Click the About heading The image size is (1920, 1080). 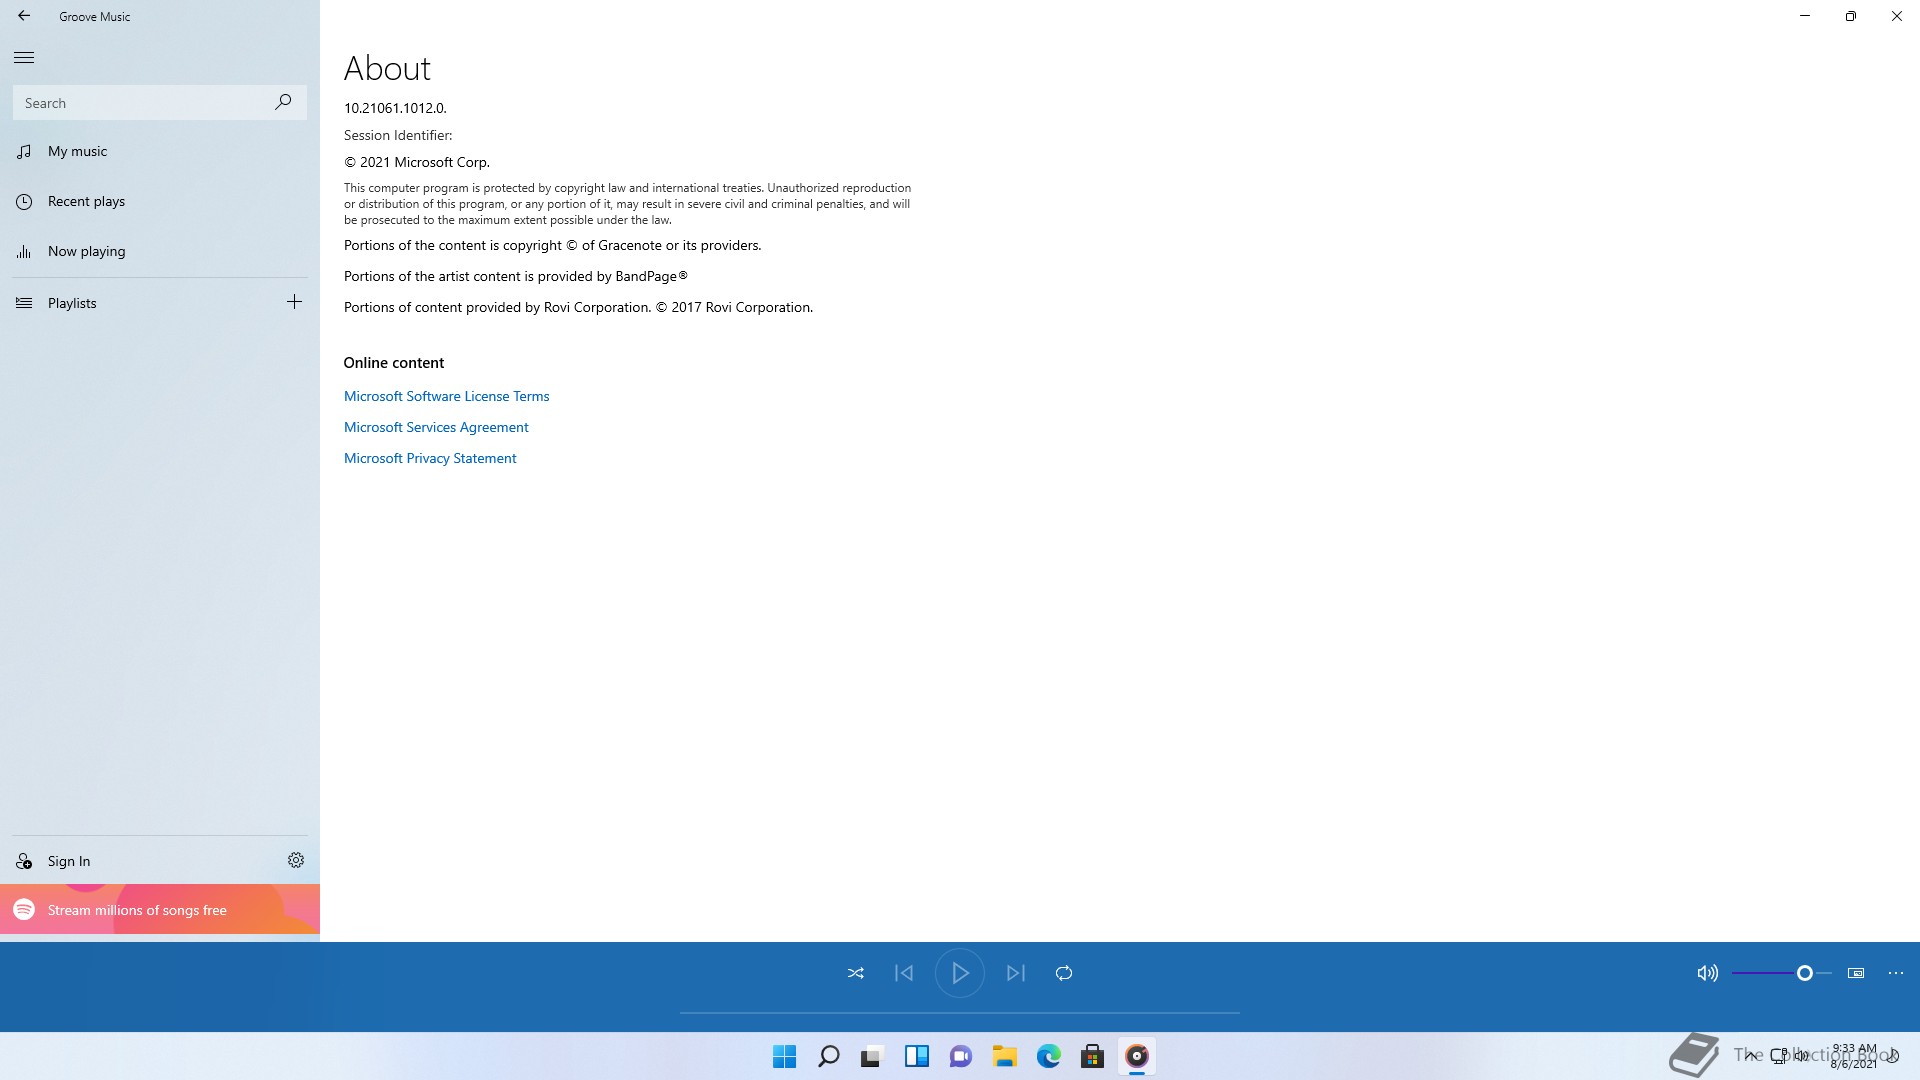tap(387, 68)
